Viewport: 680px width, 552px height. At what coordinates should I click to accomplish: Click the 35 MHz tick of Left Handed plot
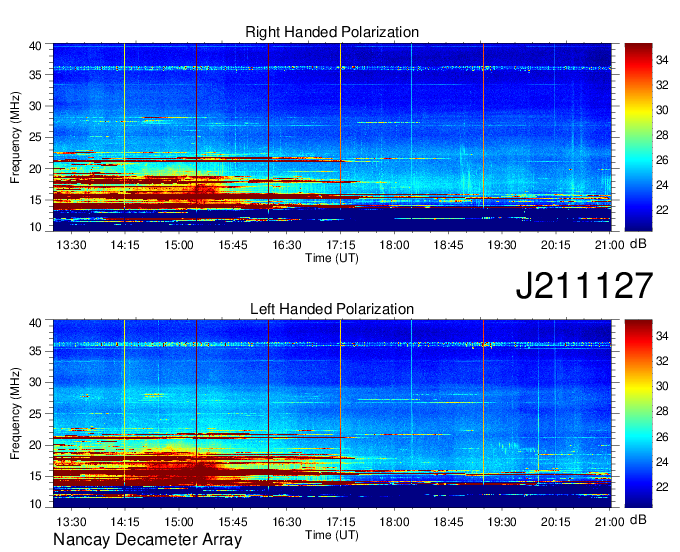35,352
